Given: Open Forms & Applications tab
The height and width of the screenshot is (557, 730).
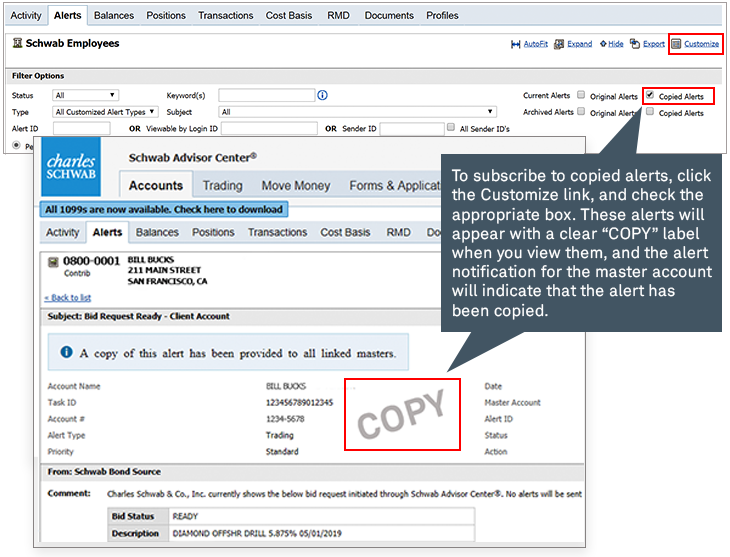Looking at the screenshot, I should point(395,185).
